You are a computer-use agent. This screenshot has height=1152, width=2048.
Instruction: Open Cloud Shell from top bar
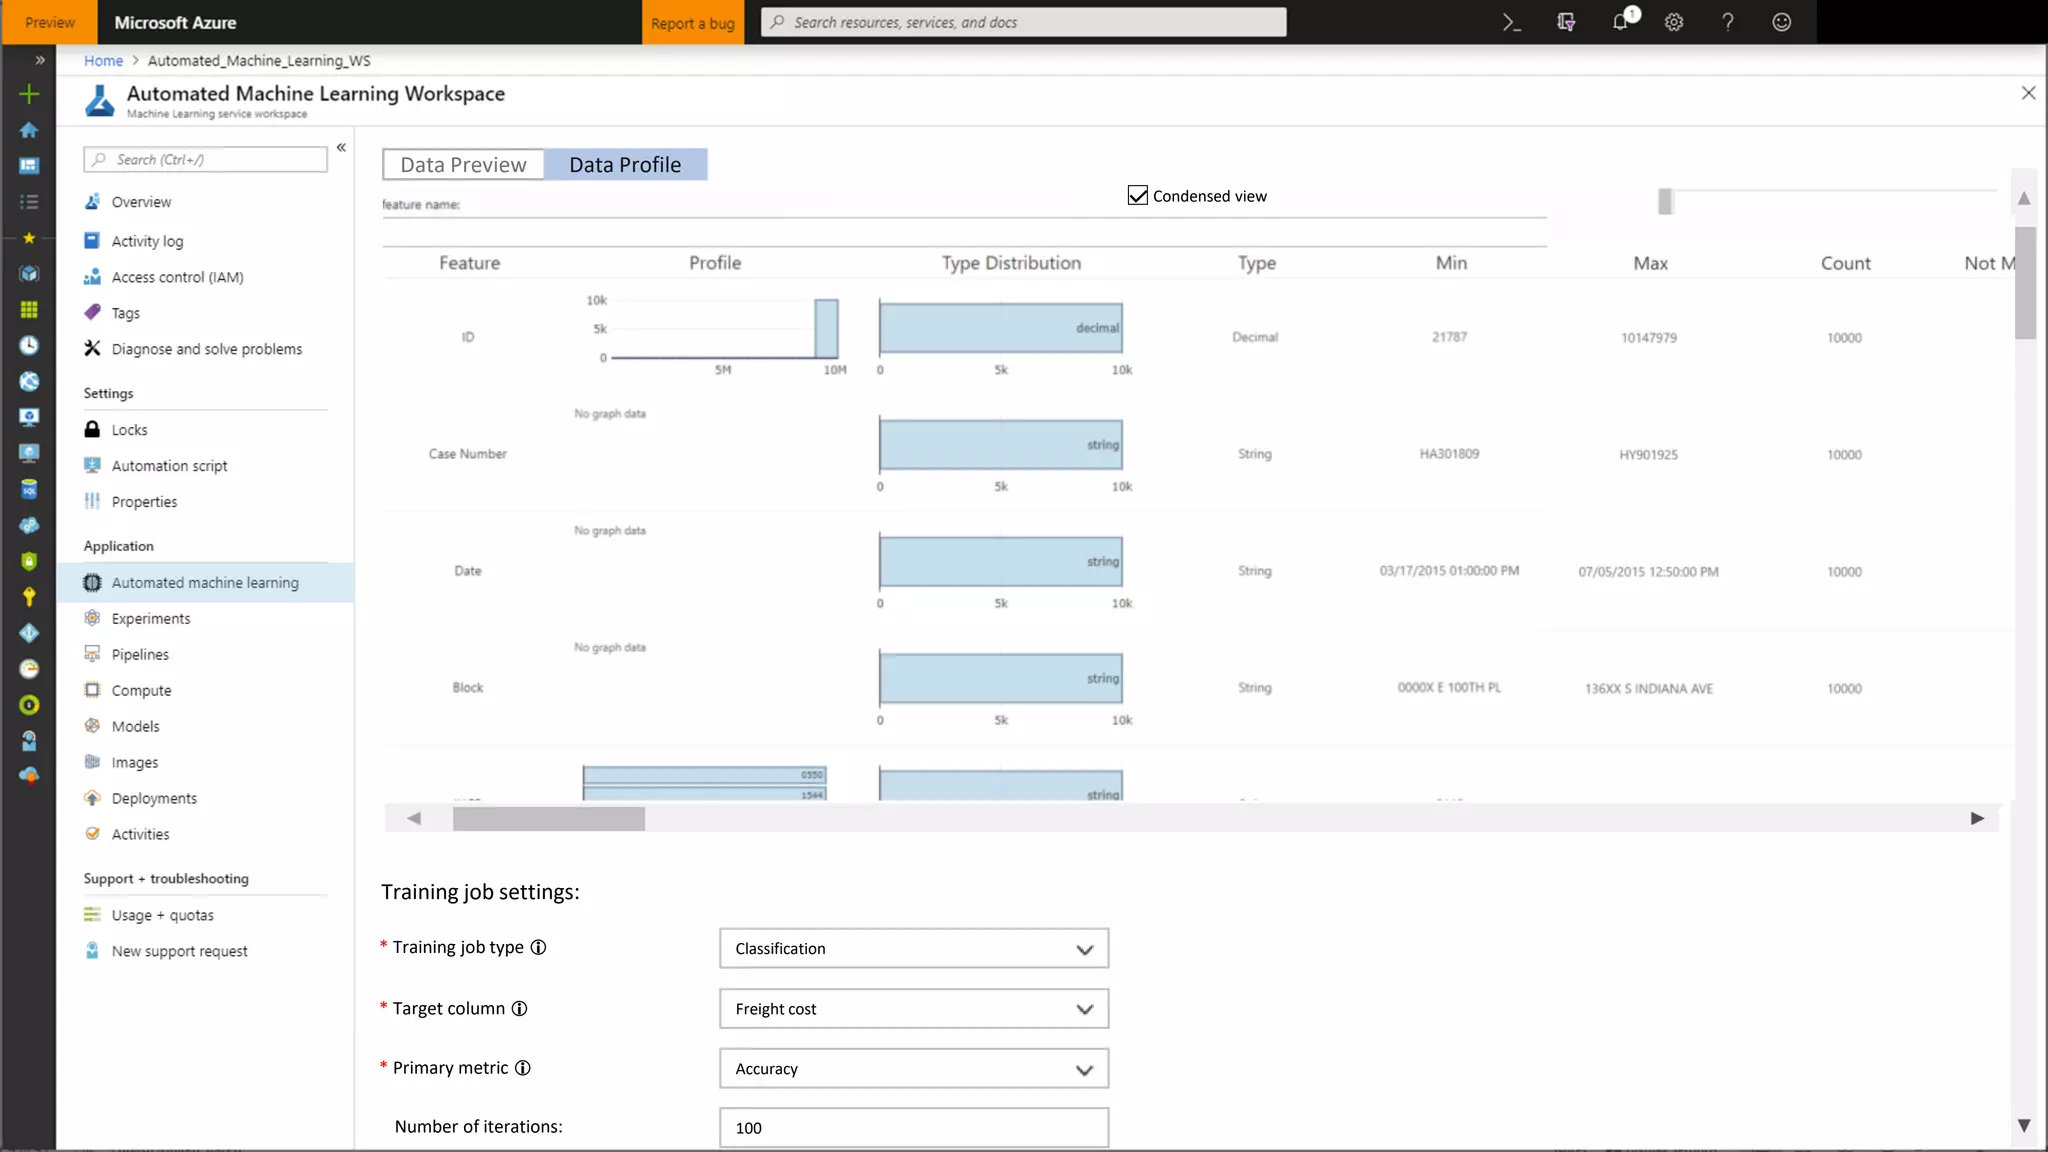(x=1511, y=22)
